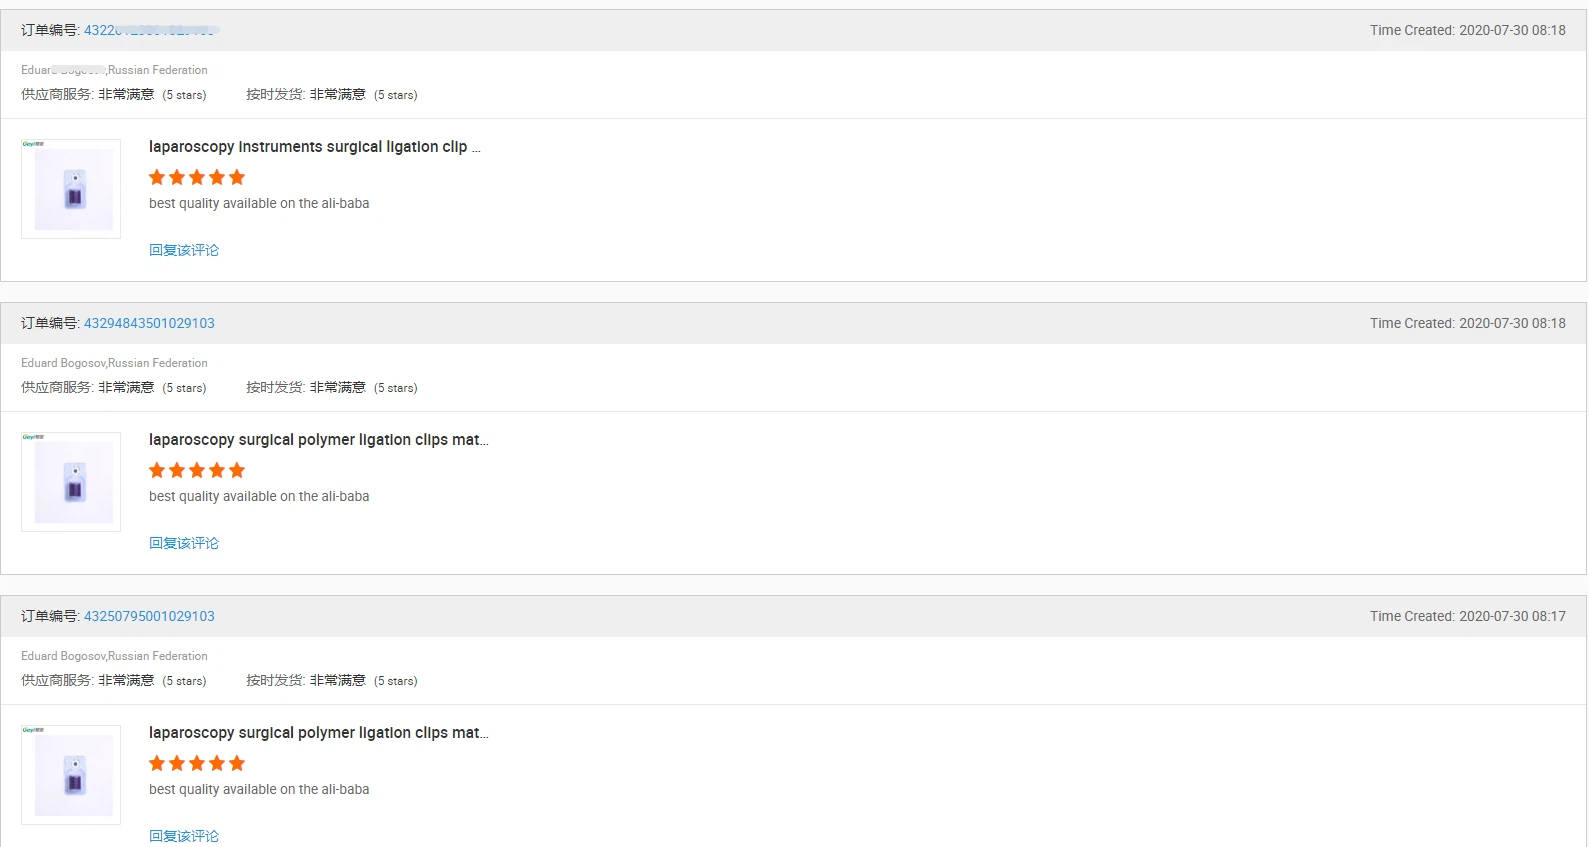Click the second review's product thumbnail
Viewport: 1589px width, 847px height.
(71, 482)
